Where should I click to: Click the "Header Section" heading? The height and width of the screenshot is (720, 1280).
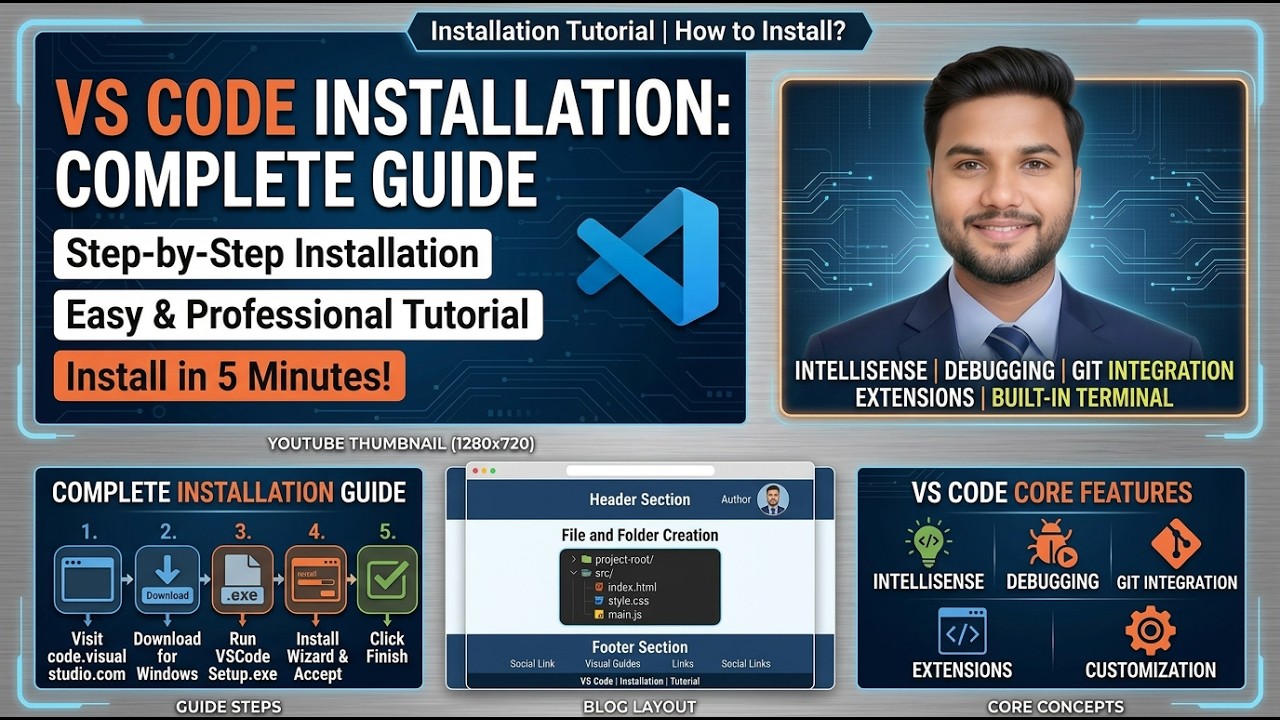[640, 499]
